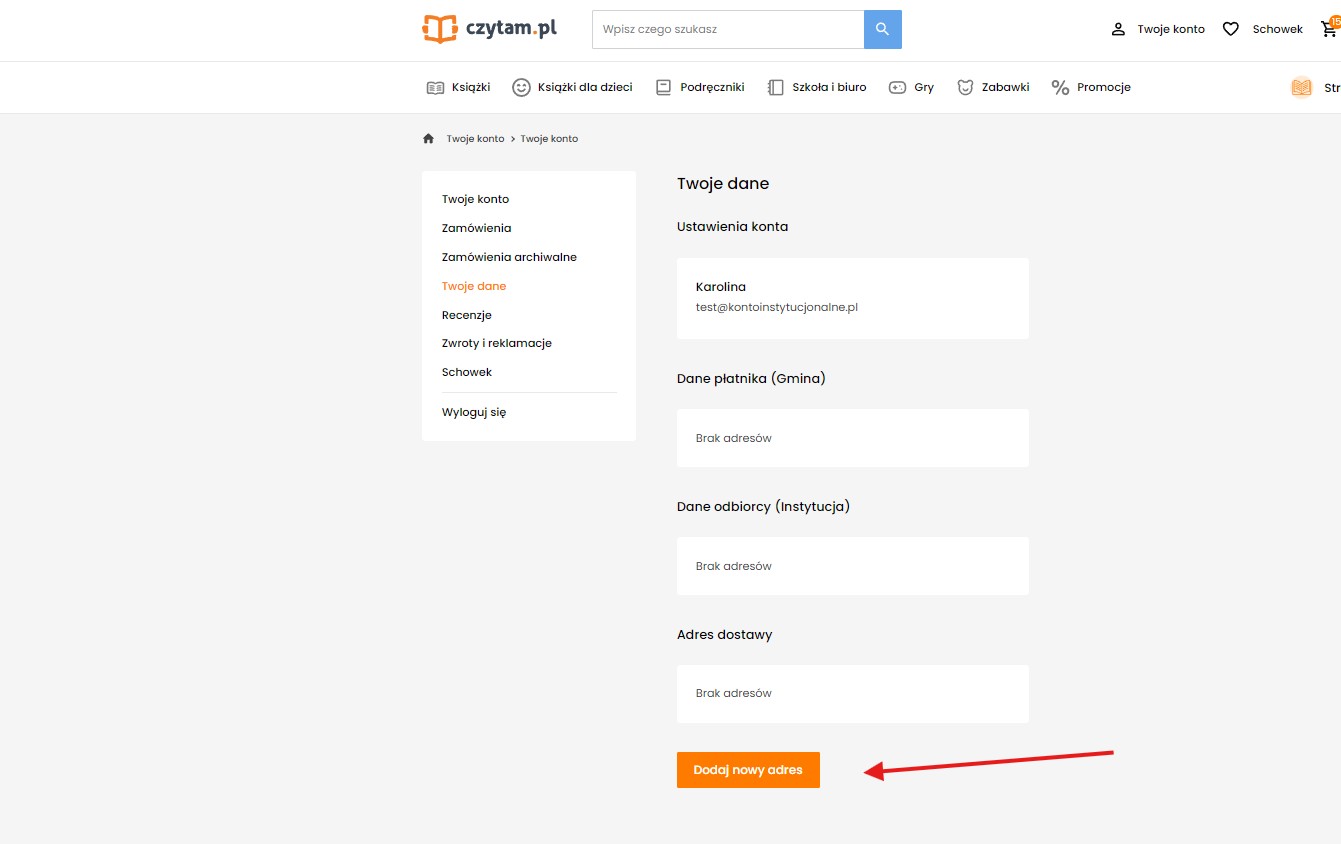Click the Ustawienia konta section heading
1341x844 pixels.
click(733, 226)
